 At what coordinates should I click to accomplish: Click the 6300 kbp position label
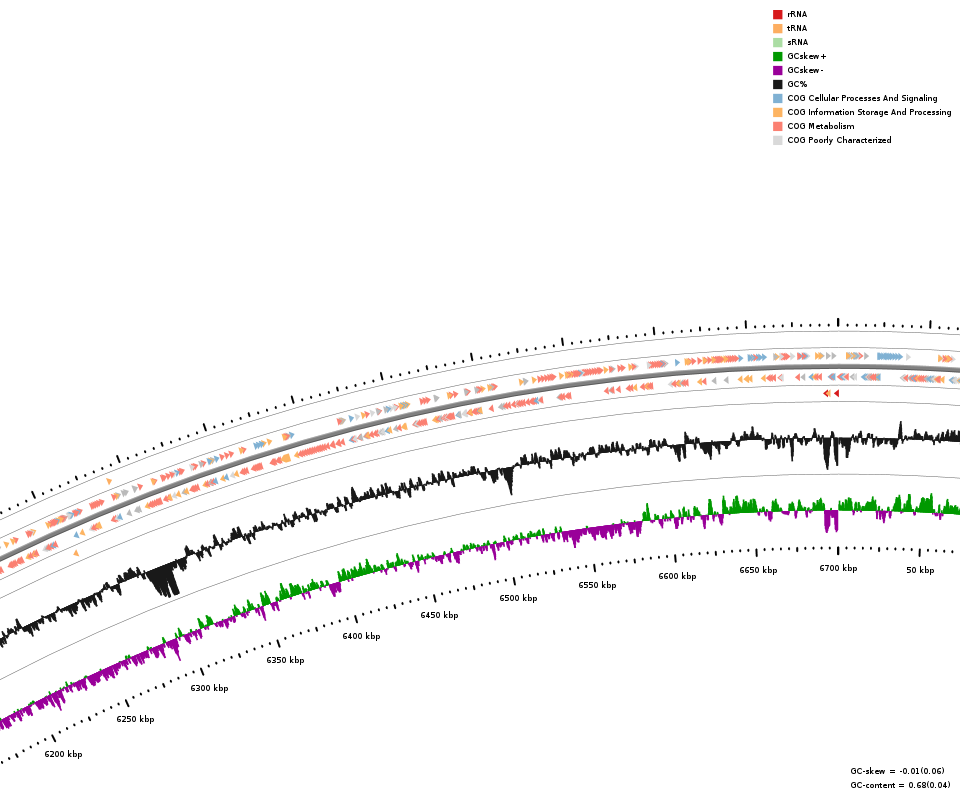209,689
